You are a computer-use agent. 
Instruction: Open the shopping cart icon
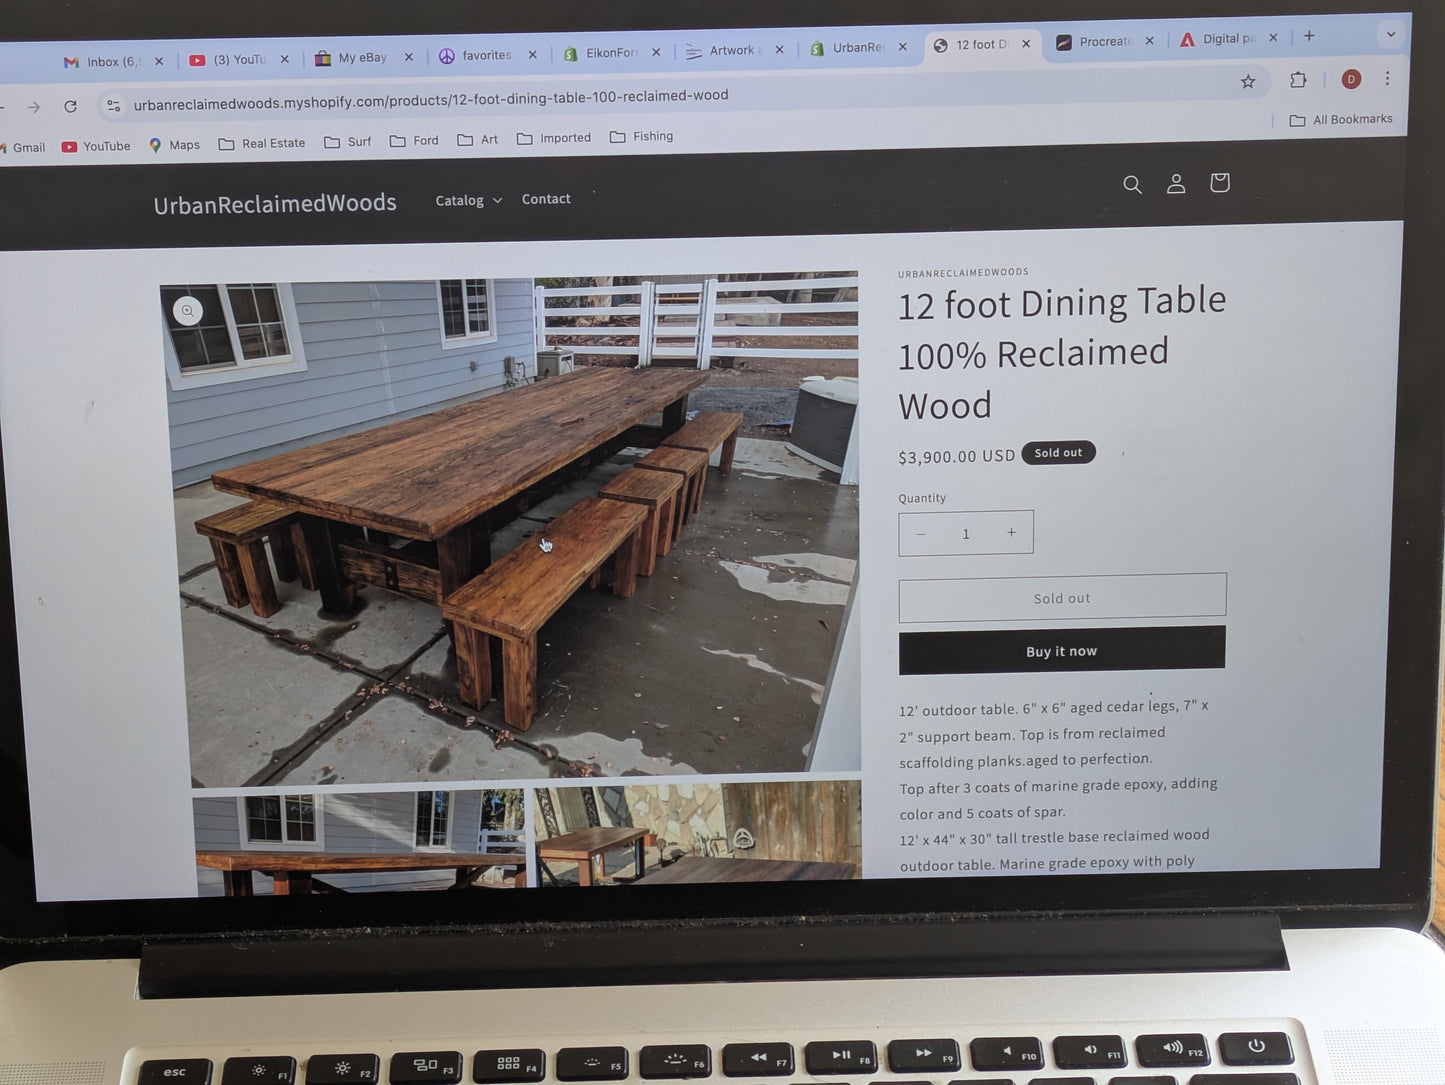click(x=1219, y=182)
